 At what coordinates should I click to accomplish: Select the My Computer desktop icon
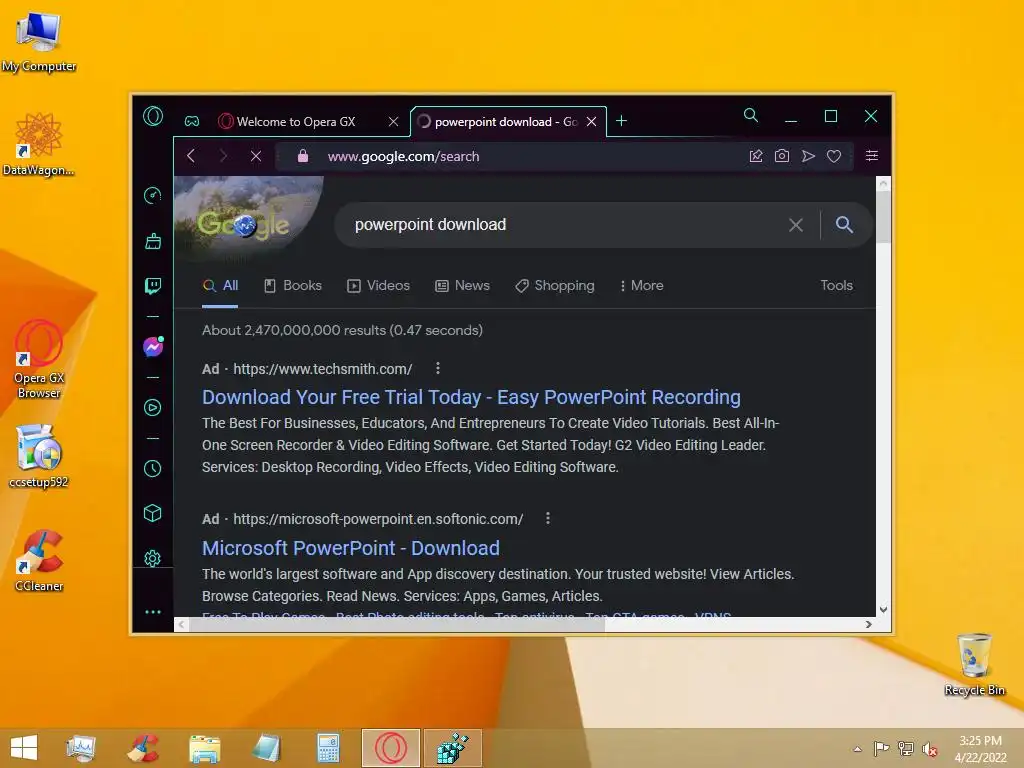[39, 41]
